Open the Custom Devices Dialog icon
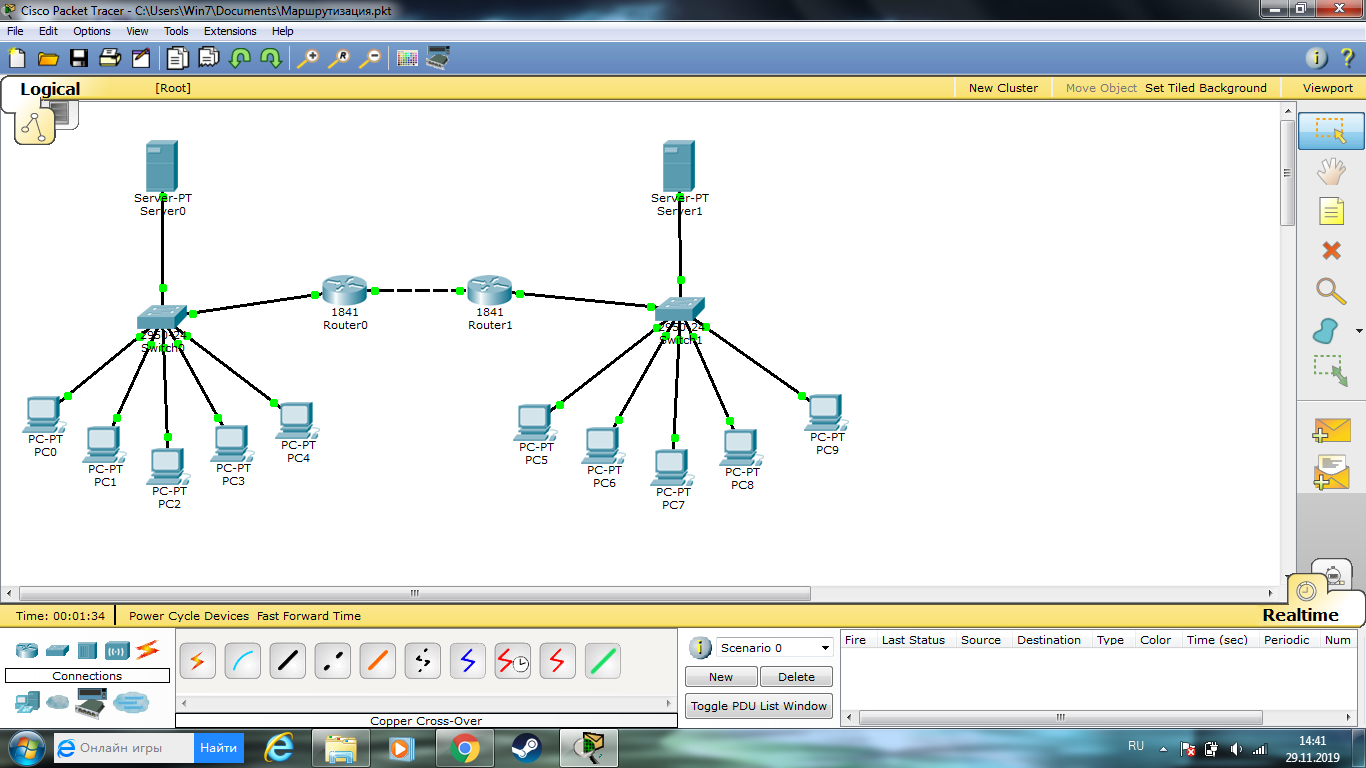1366x768 pixels. [x=438, y=58]
